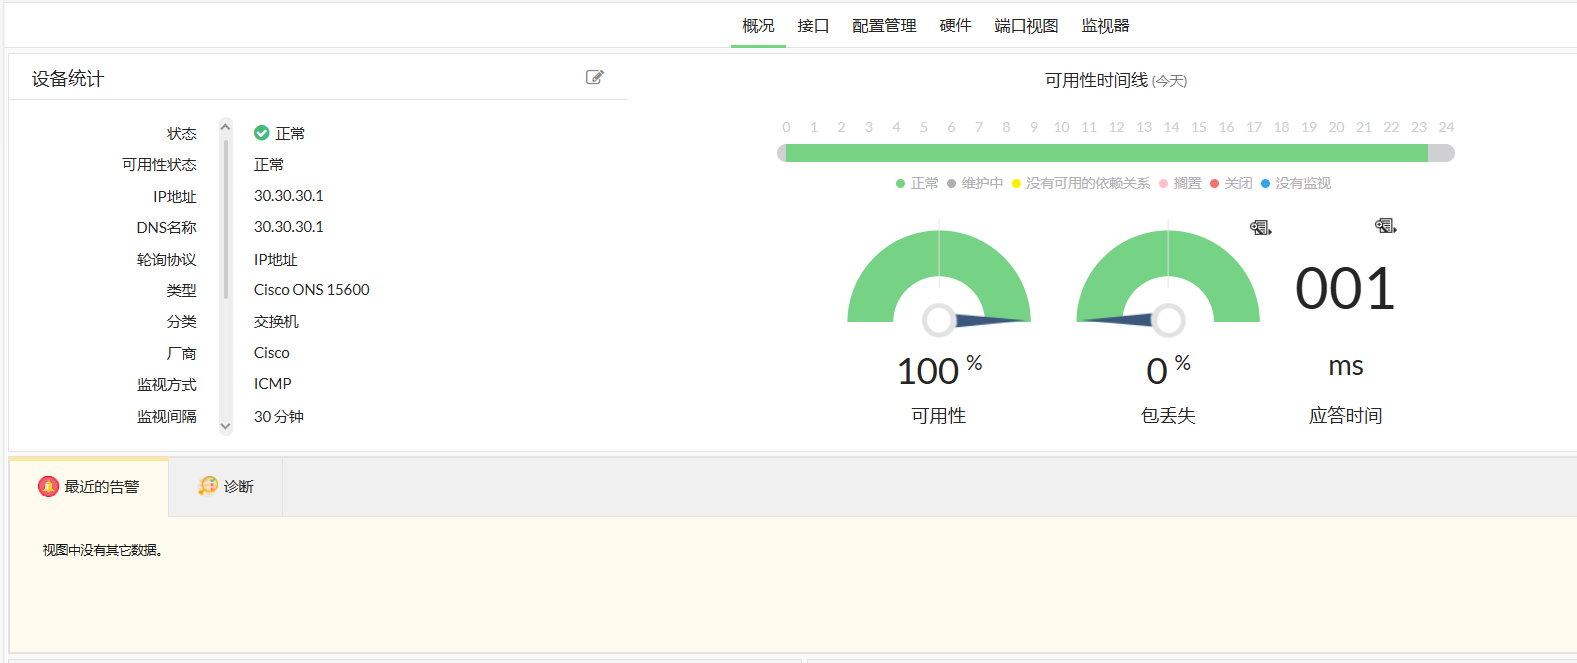
Task: Click the 可用性状态 value 正常
Action: (269, 164)
